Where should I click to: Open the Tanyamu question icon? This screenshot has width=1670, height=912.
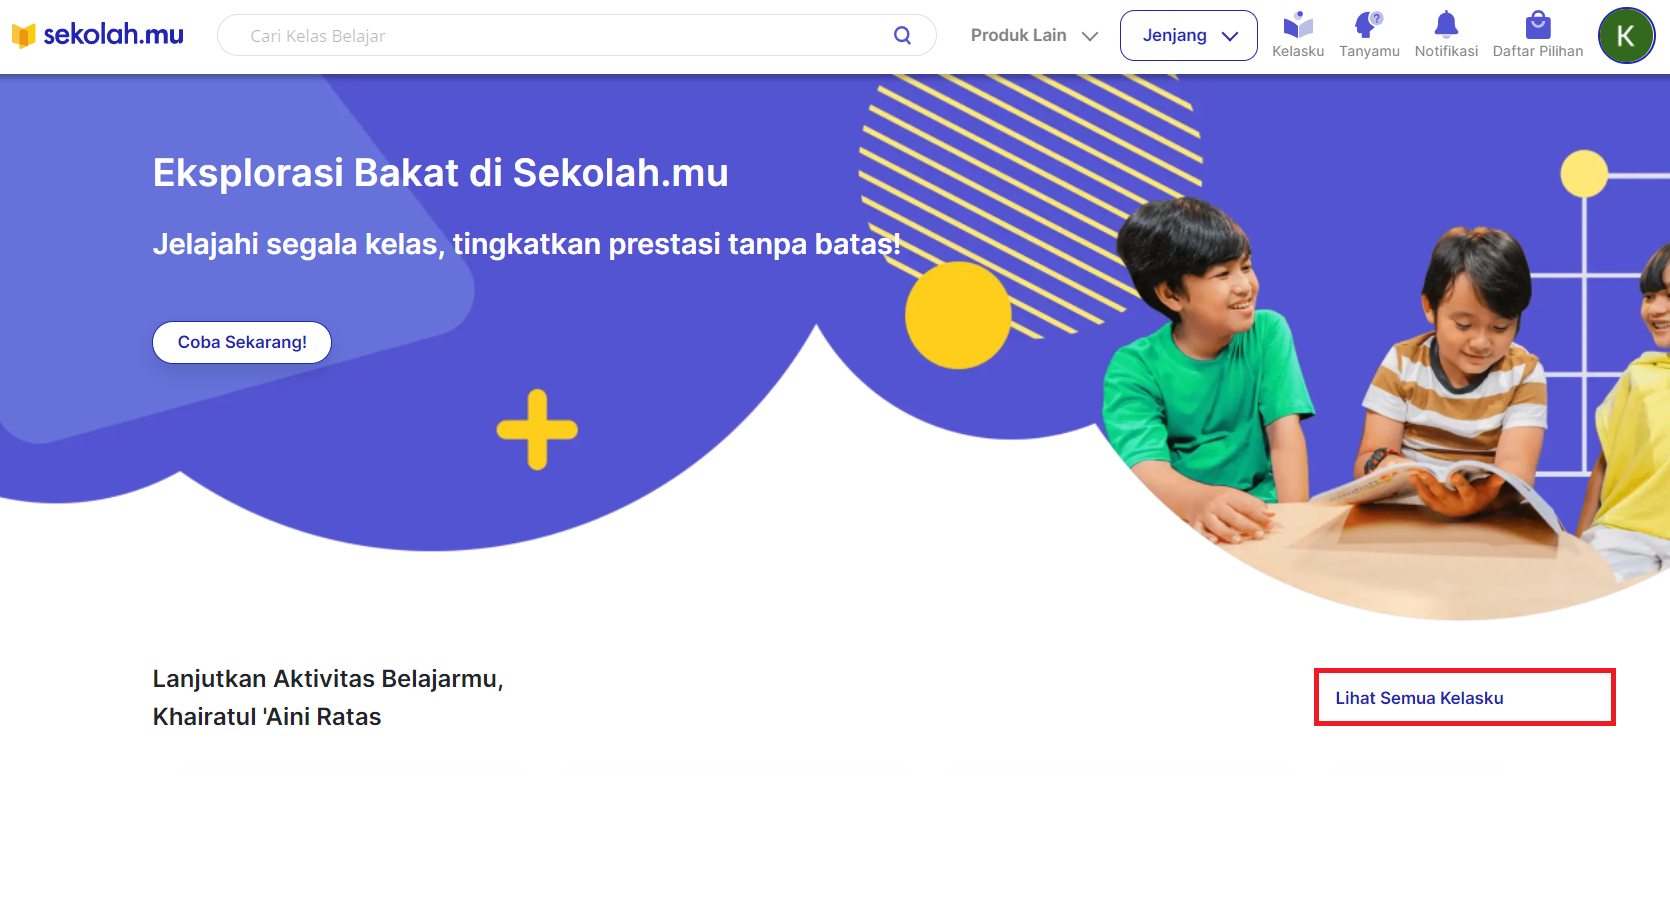tap(1369, 24)
